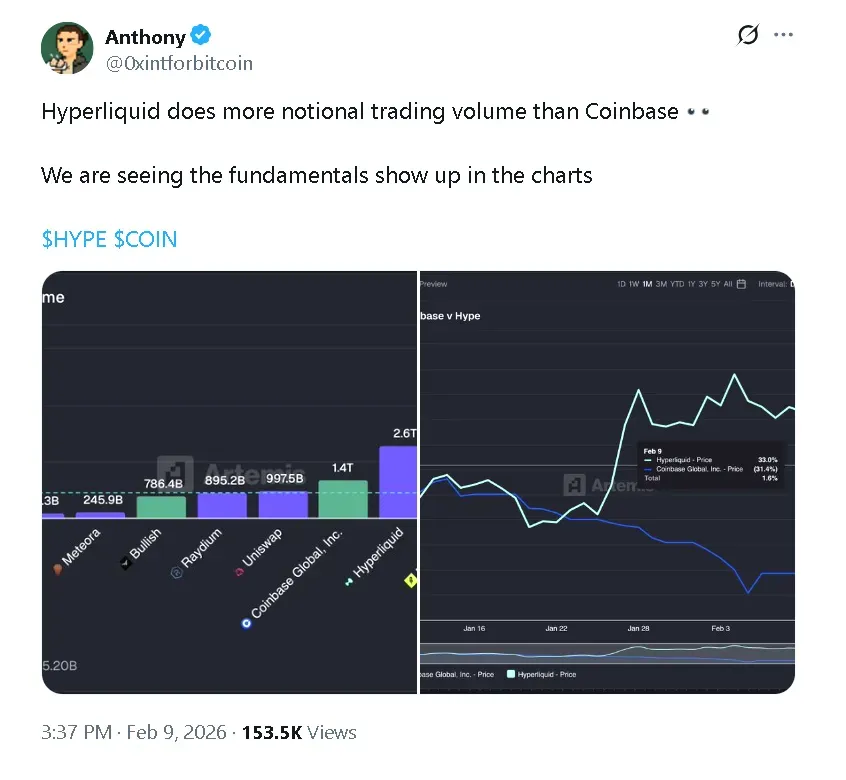Image resolution: width=846 pixels, height=780 pixels.
Task: Switch to the YTD time range
Action: coord(677,284)
